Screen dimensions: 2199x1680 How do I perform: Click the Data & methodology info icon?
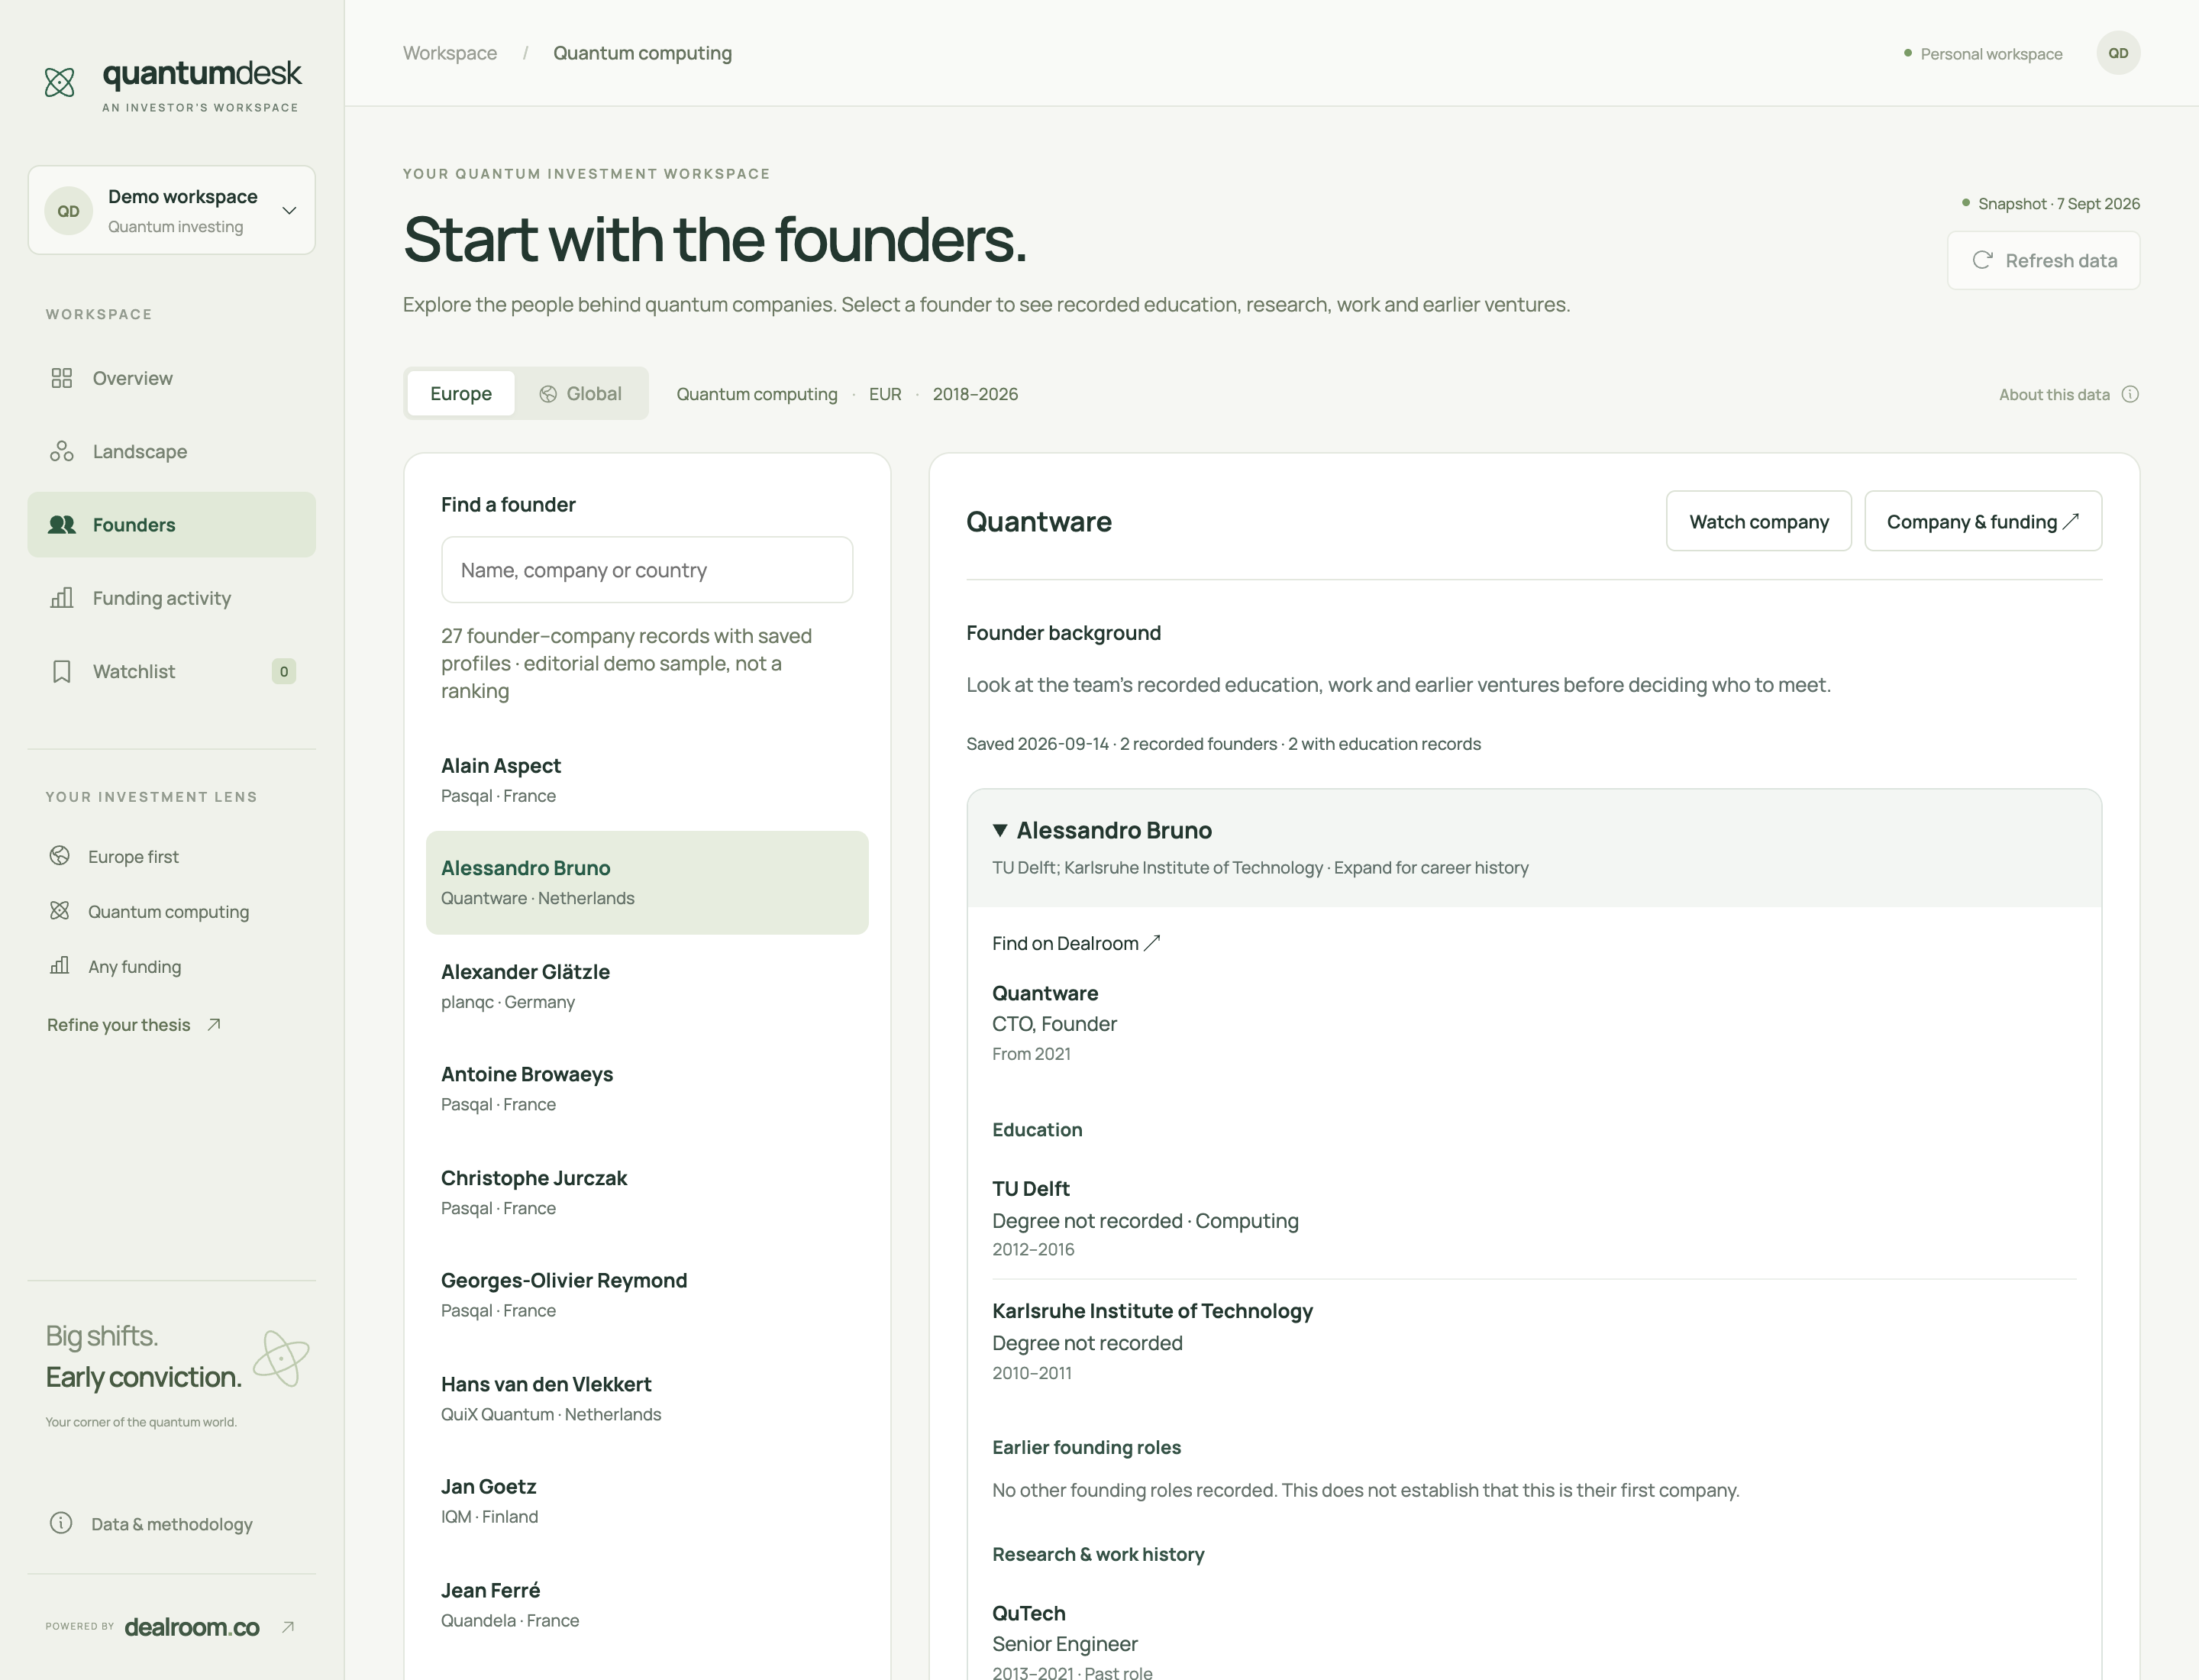click(x=61, y=1523)
